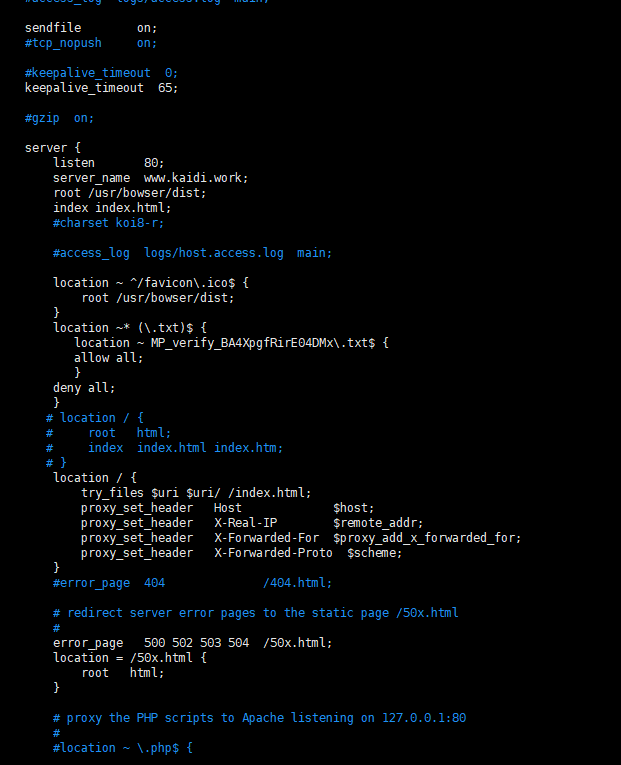The image size is (621, 765).
Task: Click the /404.html commented path
Action: coord(298,583)
